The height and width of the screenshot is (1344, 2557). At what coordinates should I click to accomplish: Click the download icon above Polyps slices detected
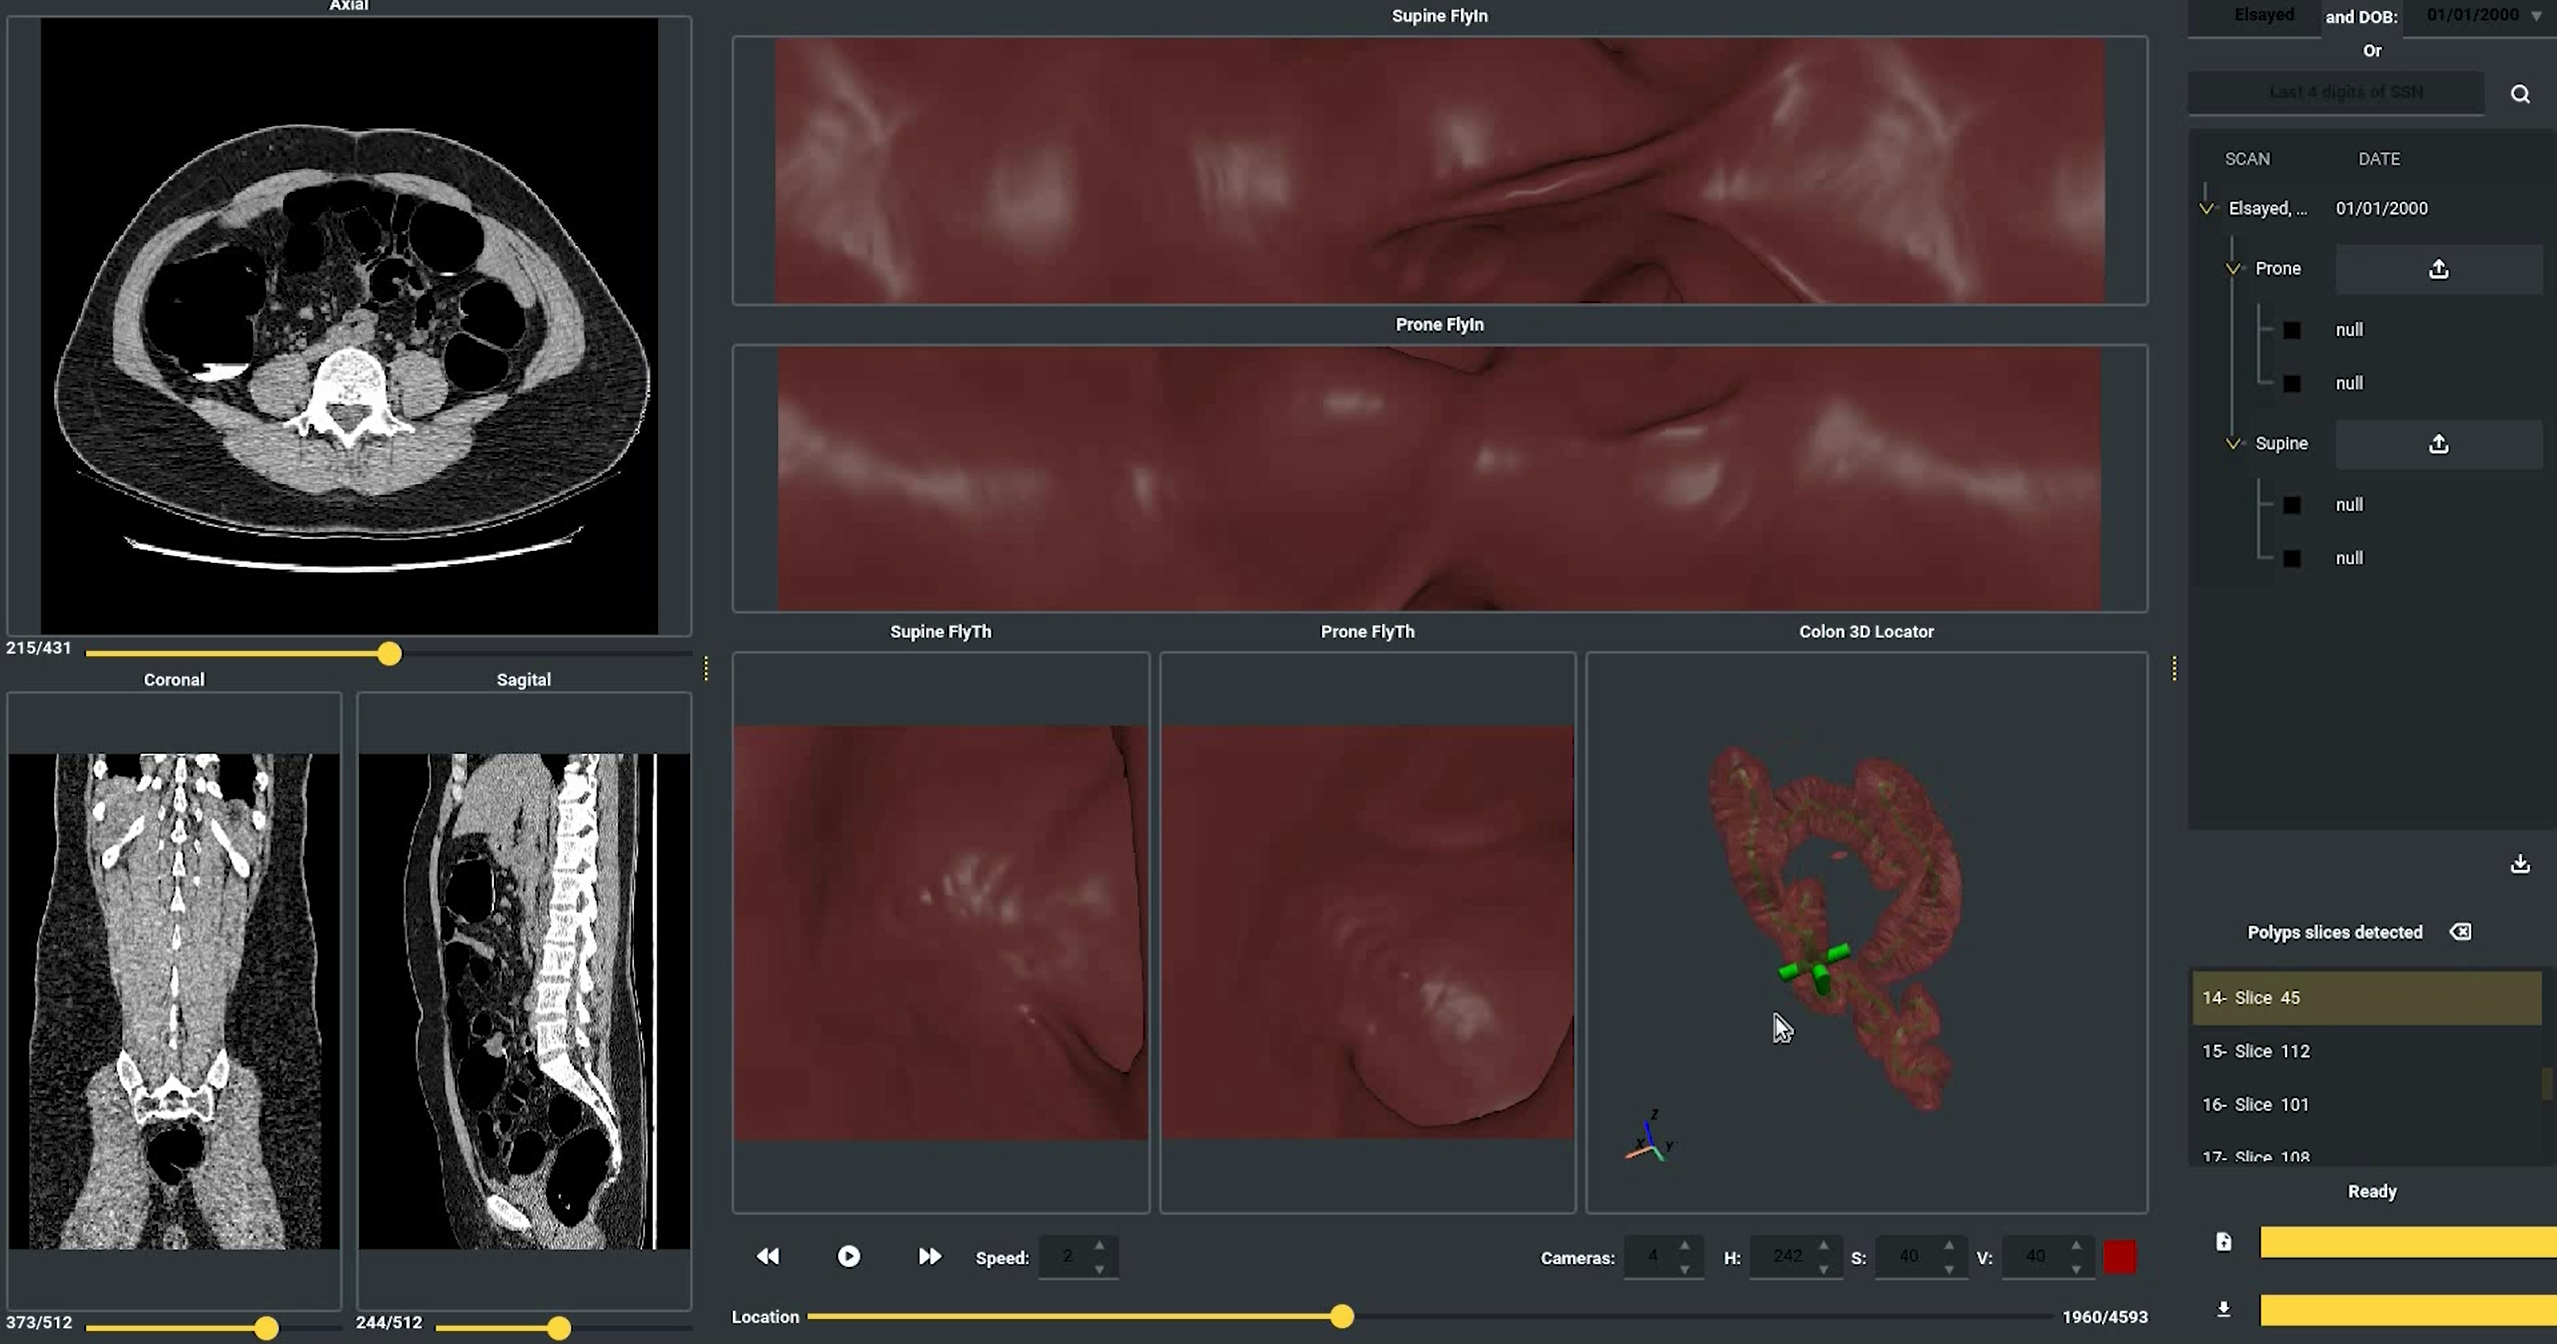pyautogui.click(x=2521, y=863)
